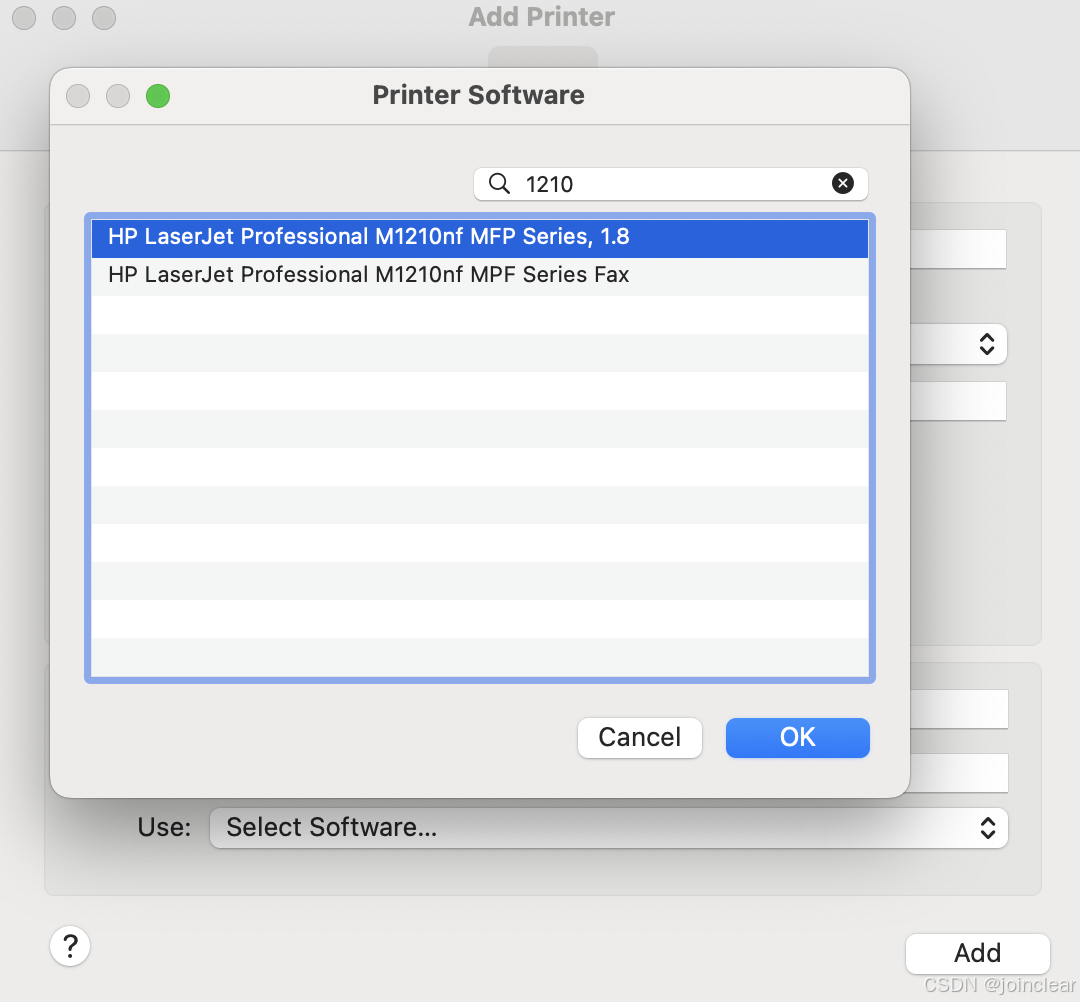Click Add button in Add Printer window

coord(977,953)
